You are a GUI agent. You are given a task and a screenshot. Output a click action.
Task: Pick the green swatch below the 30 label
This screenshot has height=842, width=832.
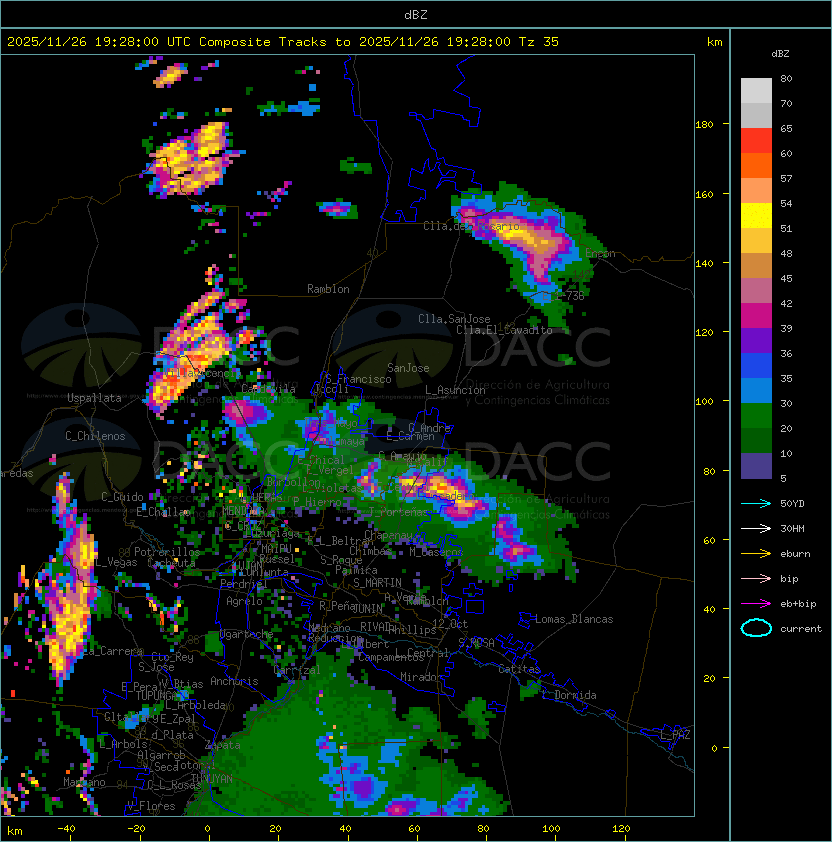coord(756,416)
